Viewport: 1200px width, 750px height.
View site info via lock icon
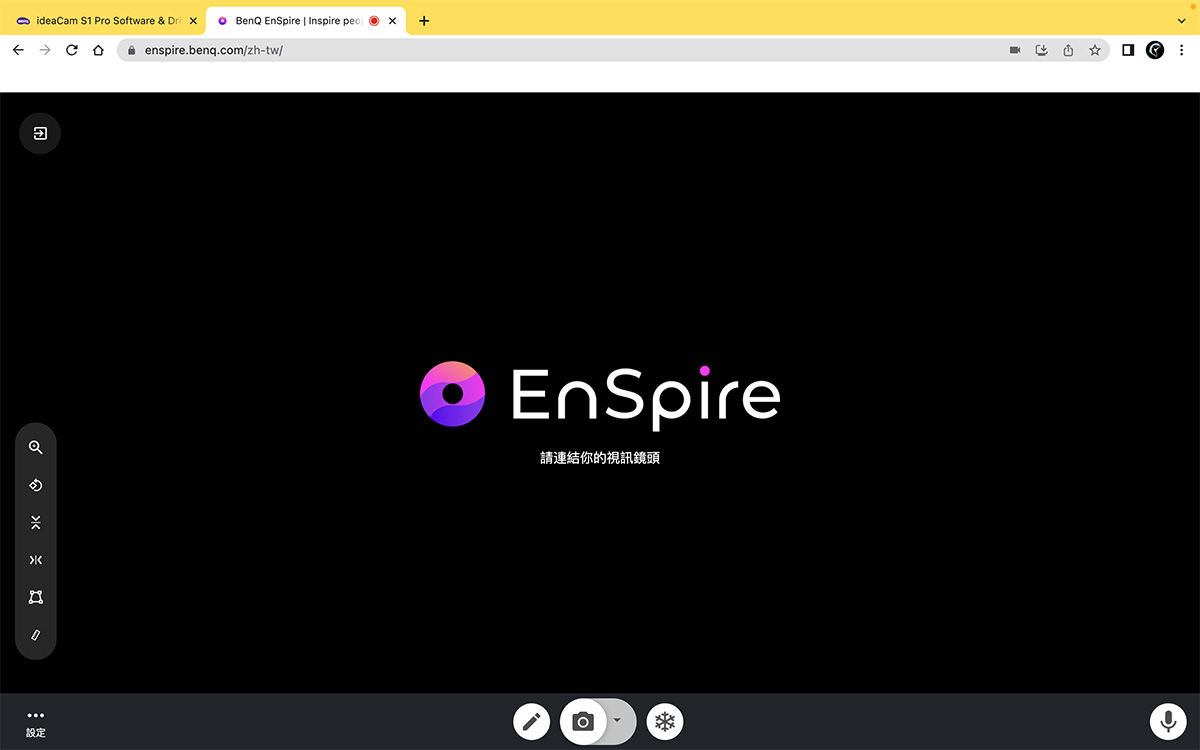click(131, 50)
